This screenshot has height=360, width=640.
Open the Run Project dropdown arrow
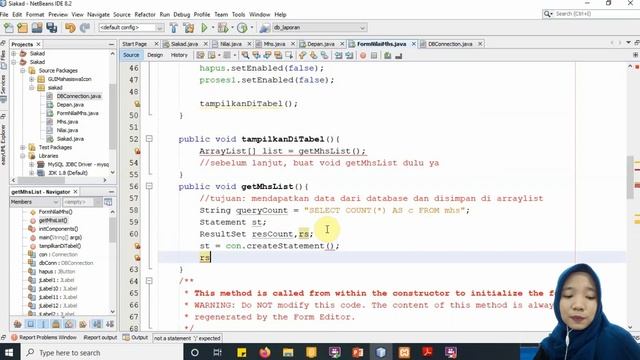pyautogui.click(x=213, y=27)
